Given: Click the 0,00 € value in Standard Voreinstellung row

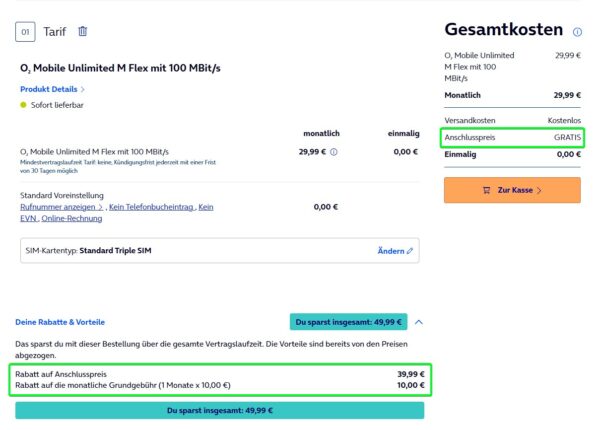Looking at the screenshot, I should (326, 207).
